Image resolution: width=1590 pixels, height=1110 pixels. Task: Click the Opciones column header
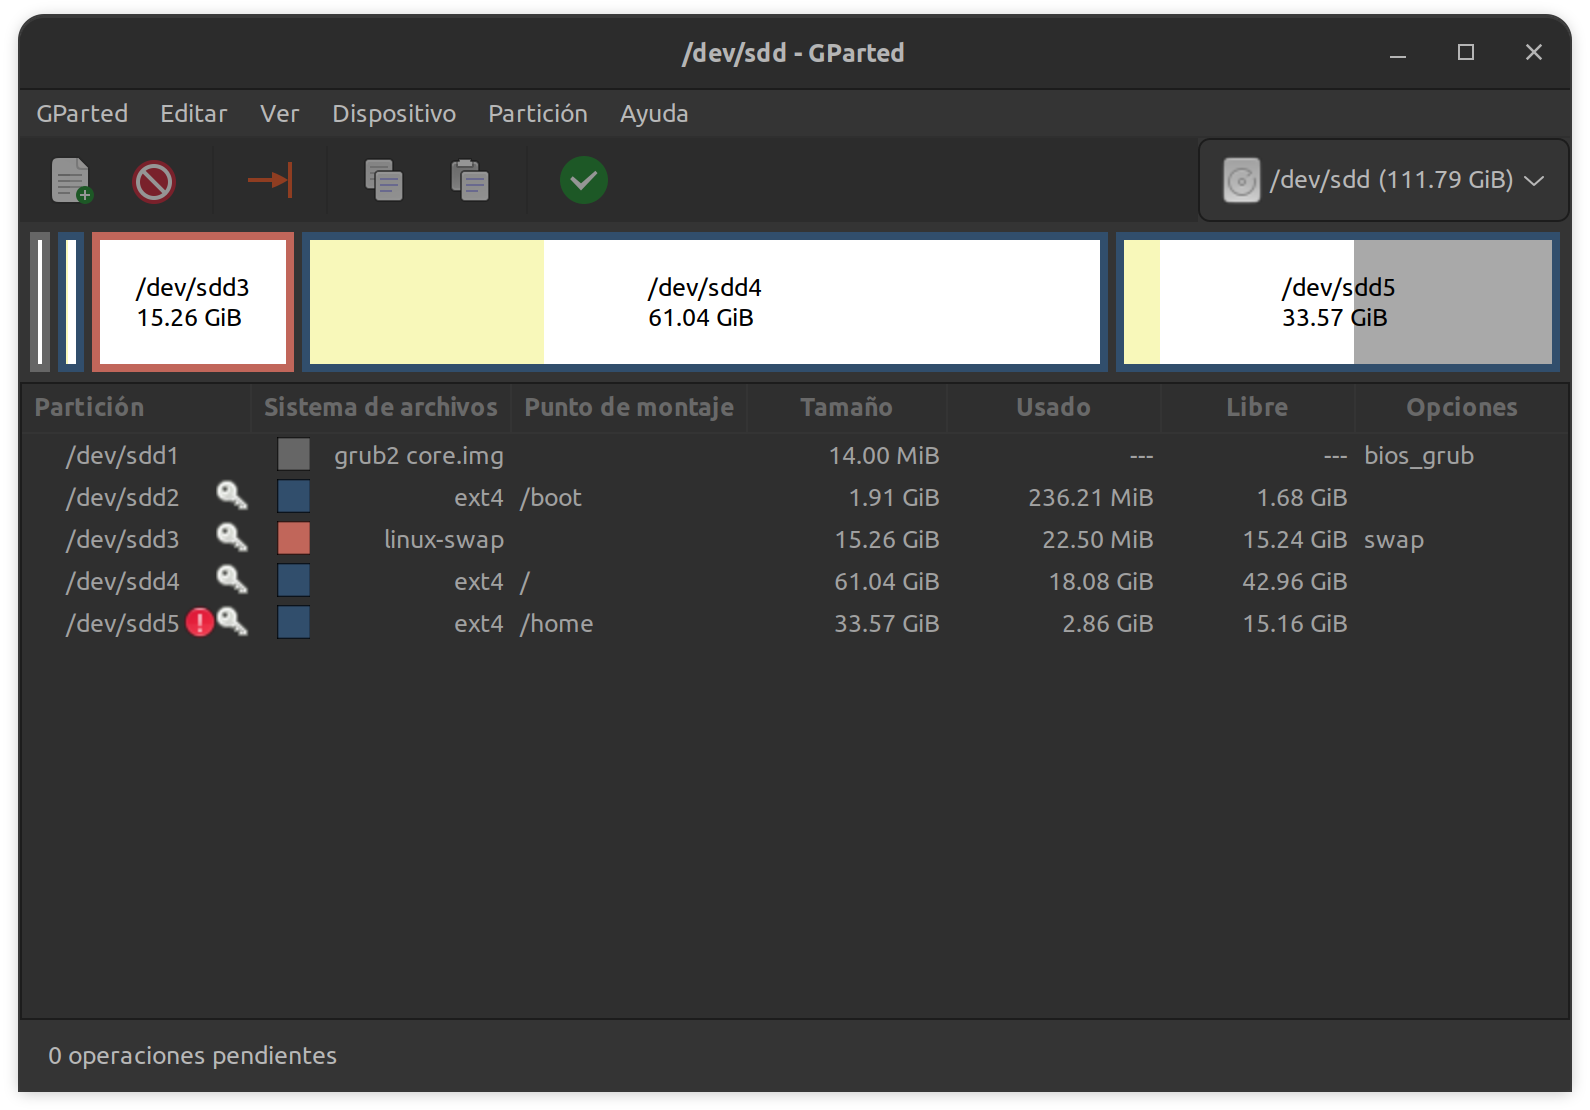pyautogui.click(x=1461, y=407)
